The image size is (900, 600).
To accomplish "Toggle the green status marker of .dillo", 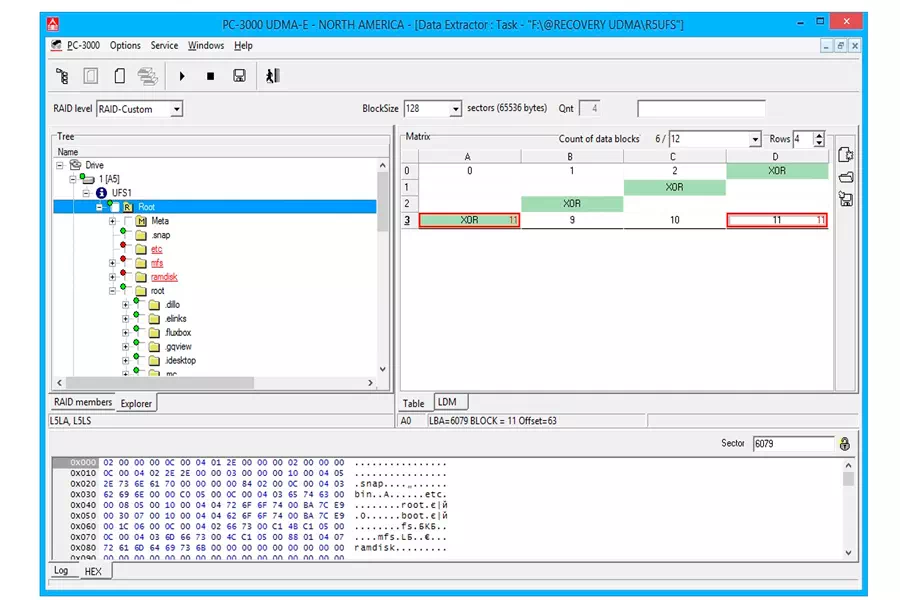I will pyautogui.click(x=136, y=300).
